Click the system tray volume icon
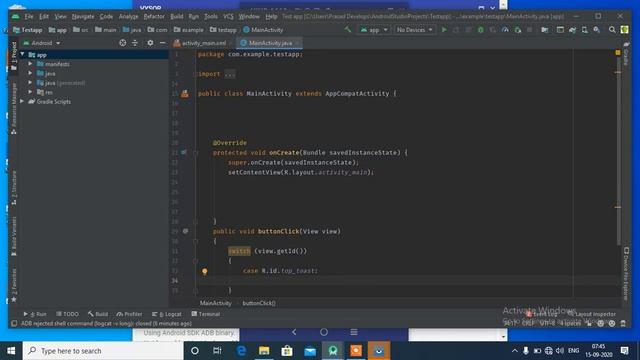640x360 pixels. [x=560, y=351]
